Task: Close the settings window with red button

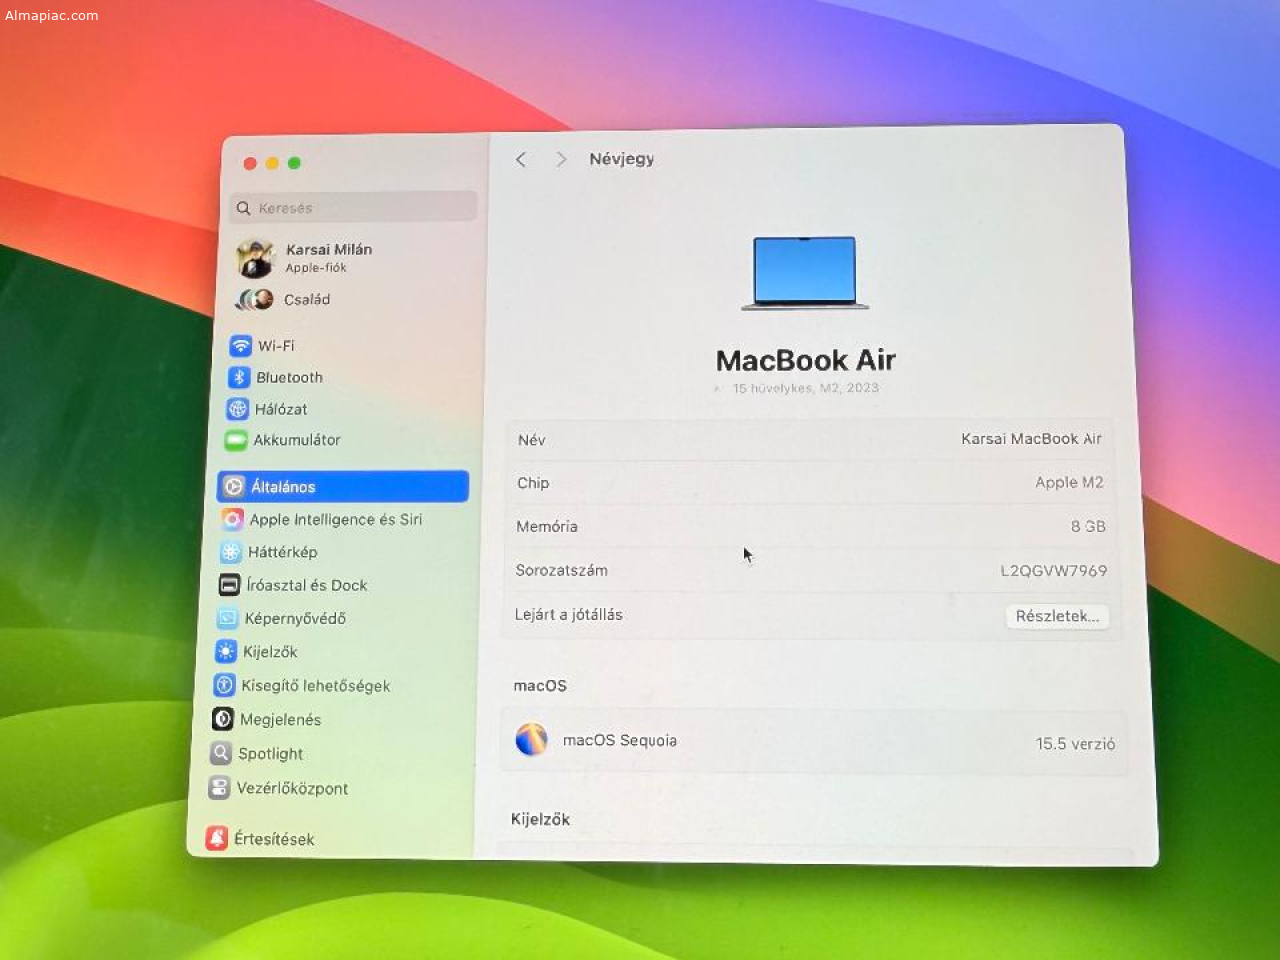Action: (x=250, y=163)
